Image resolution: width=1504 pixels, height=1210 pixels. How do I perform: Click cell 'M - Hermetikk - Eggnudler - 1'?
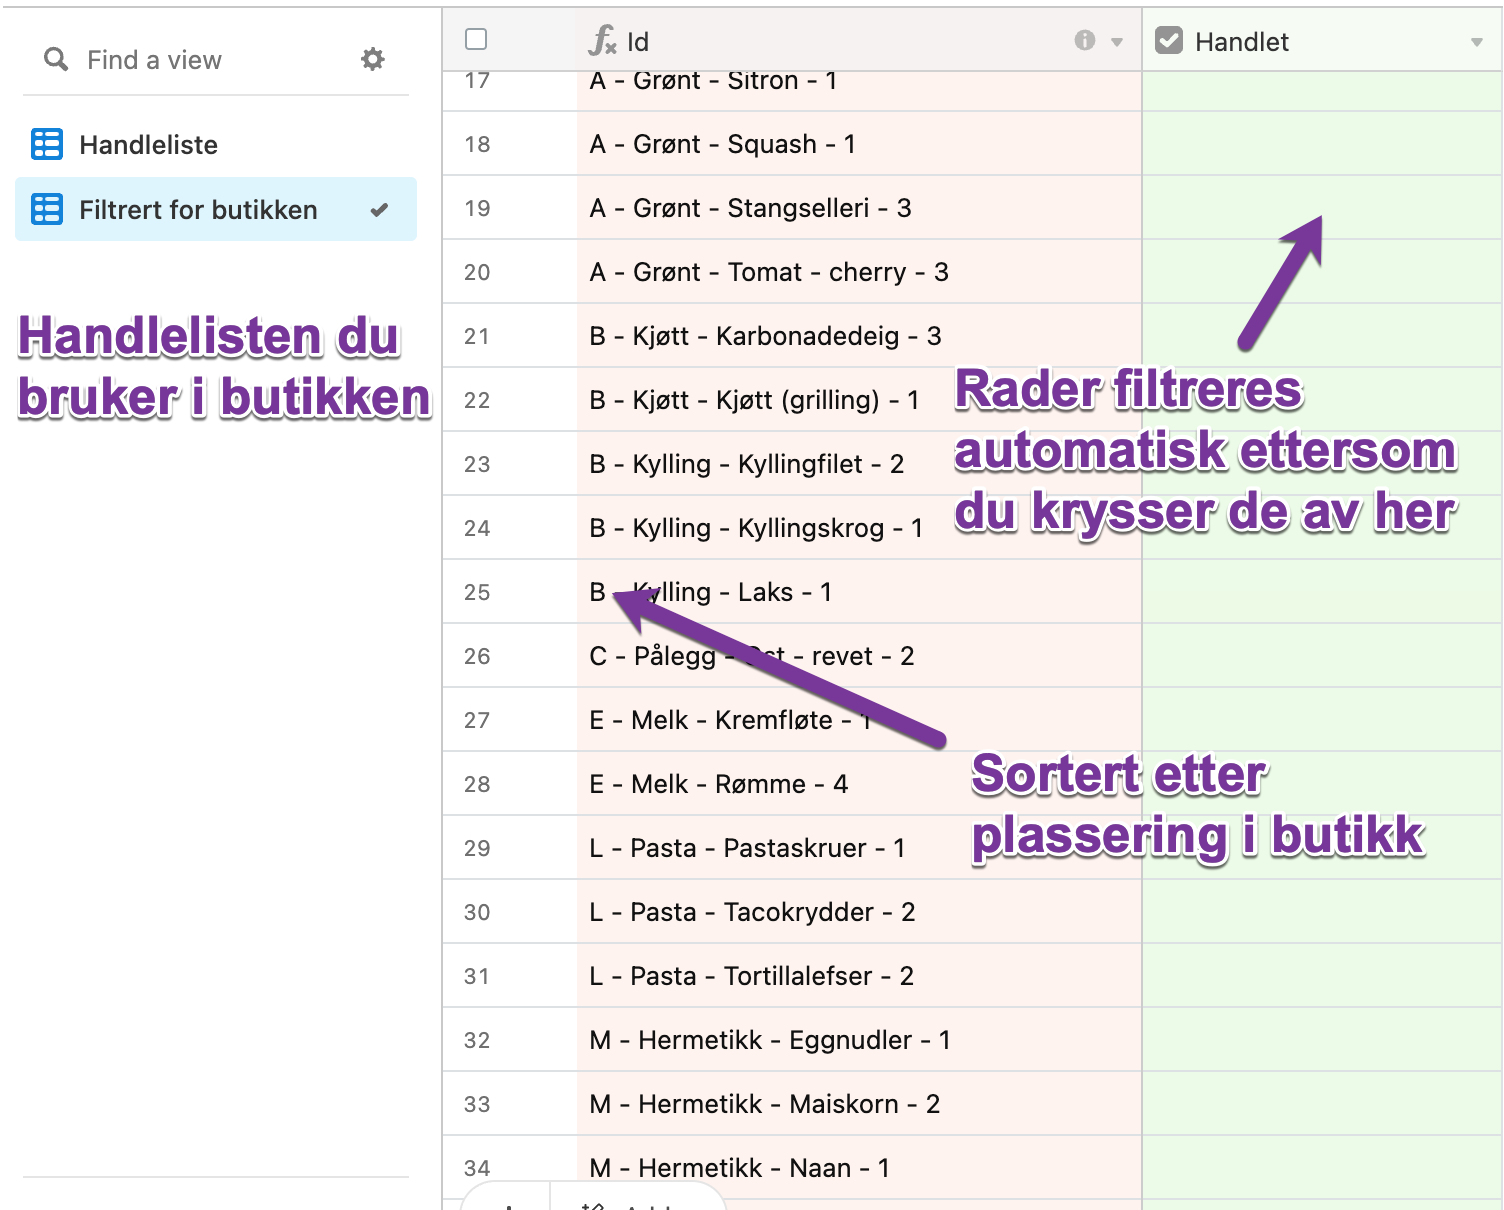click(859, 1040)
